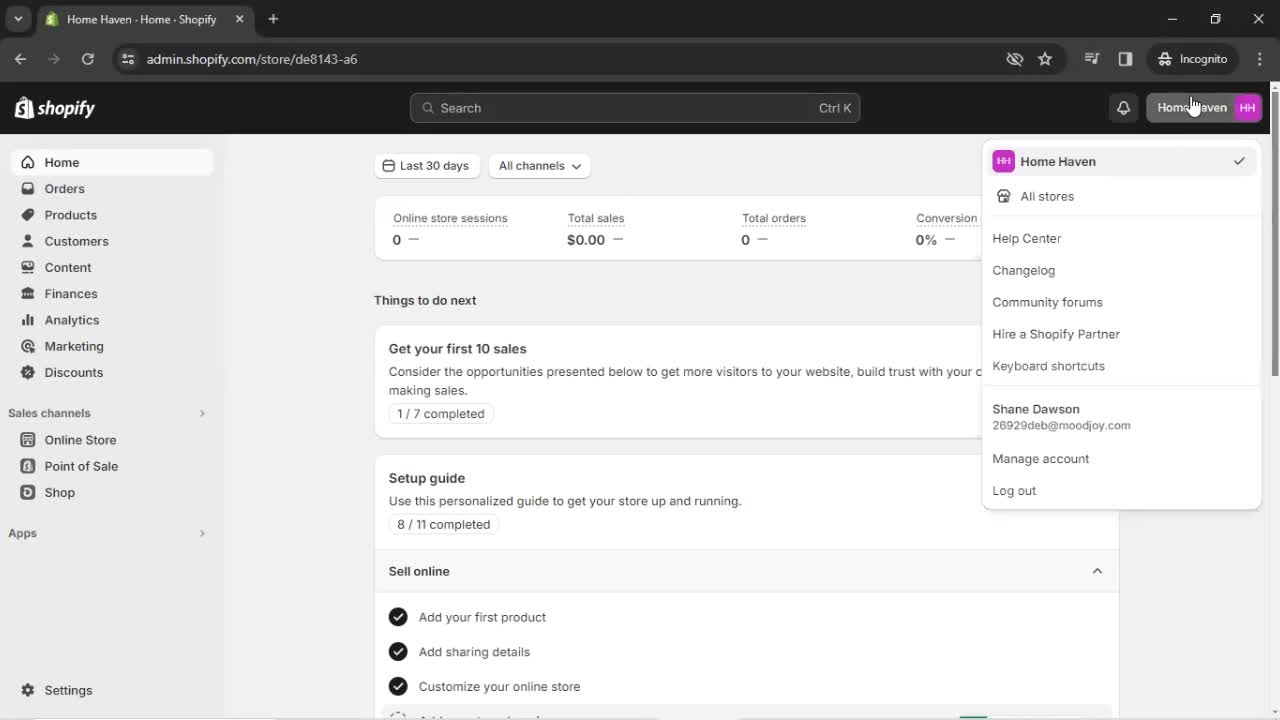Click the Online Store icon

tap(28, 440)
